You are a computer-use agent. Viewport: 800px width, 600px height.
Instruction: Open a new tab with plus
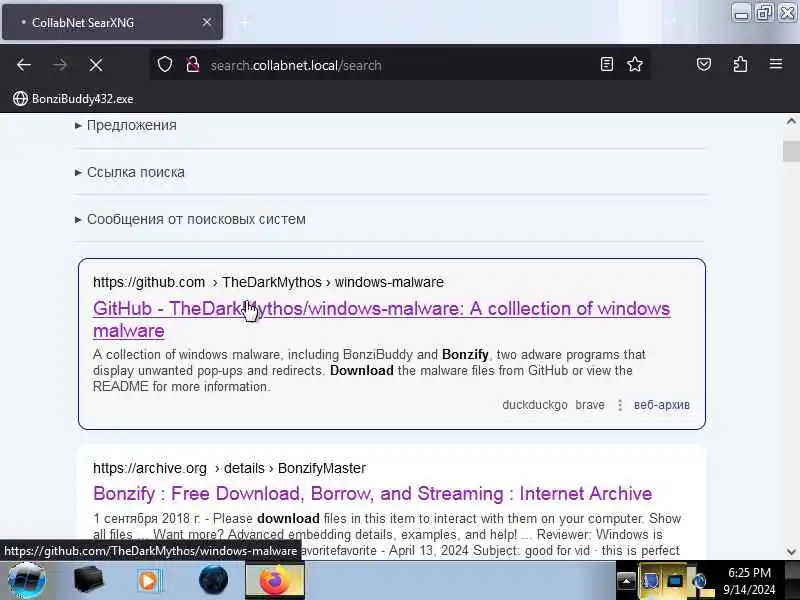[244, 22]
